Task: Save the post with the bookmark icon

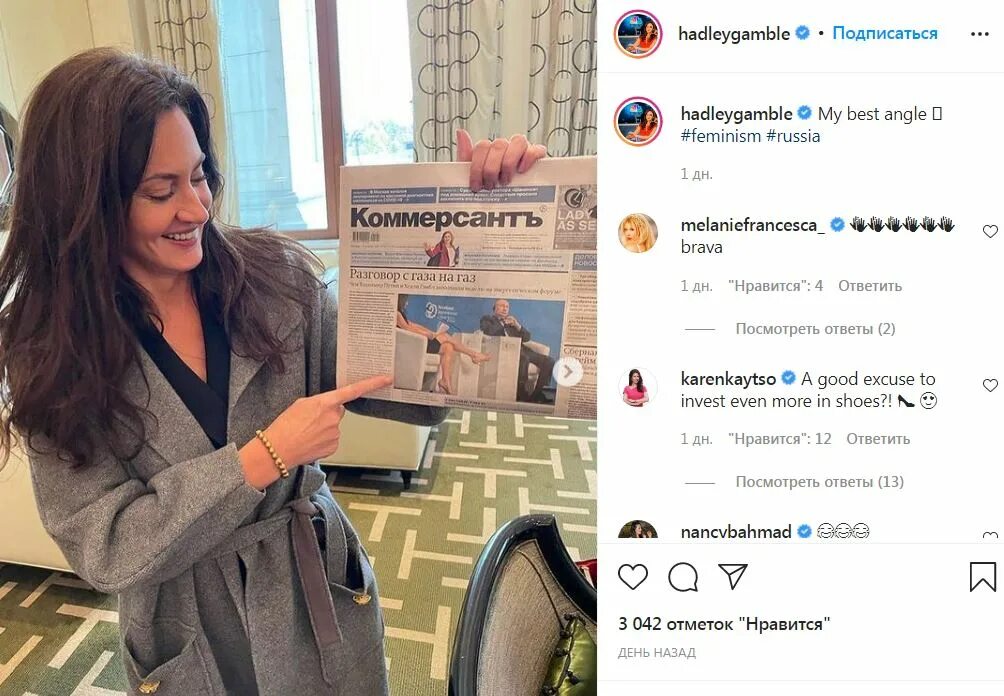Action: click(982, 576)
